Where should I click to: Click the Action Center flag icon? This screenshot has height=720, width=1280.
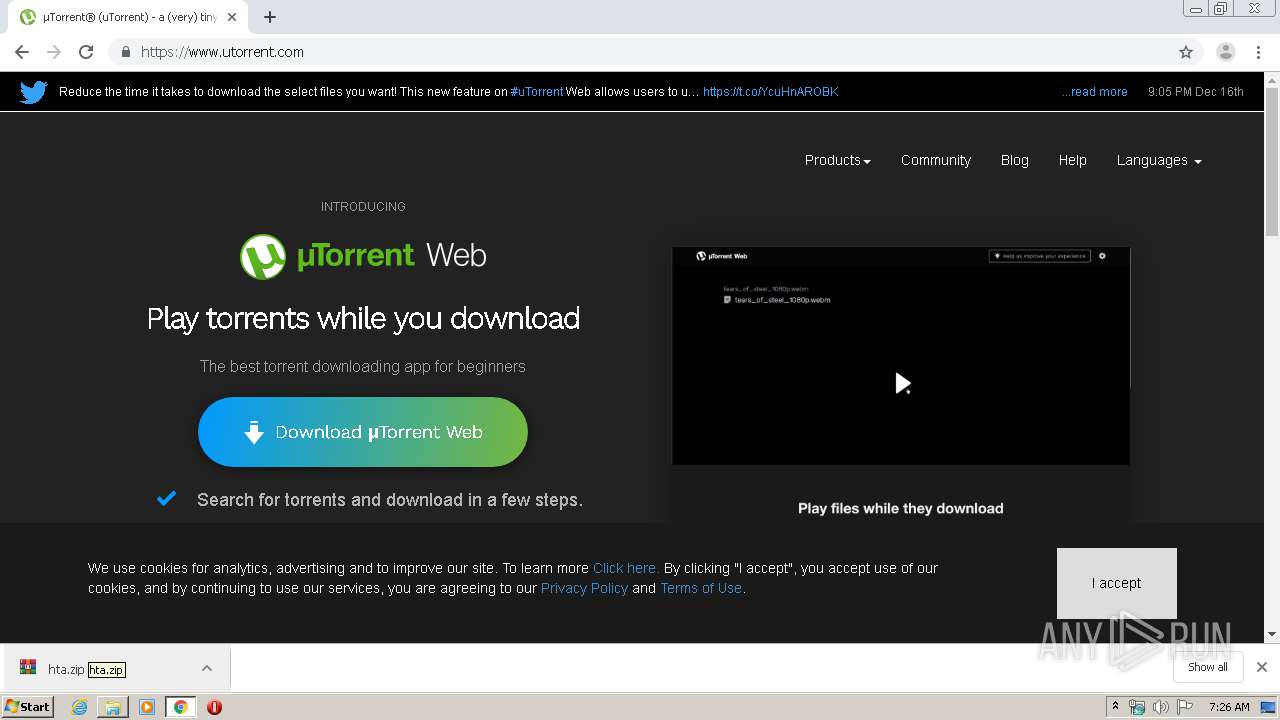tap(1185, 707)
